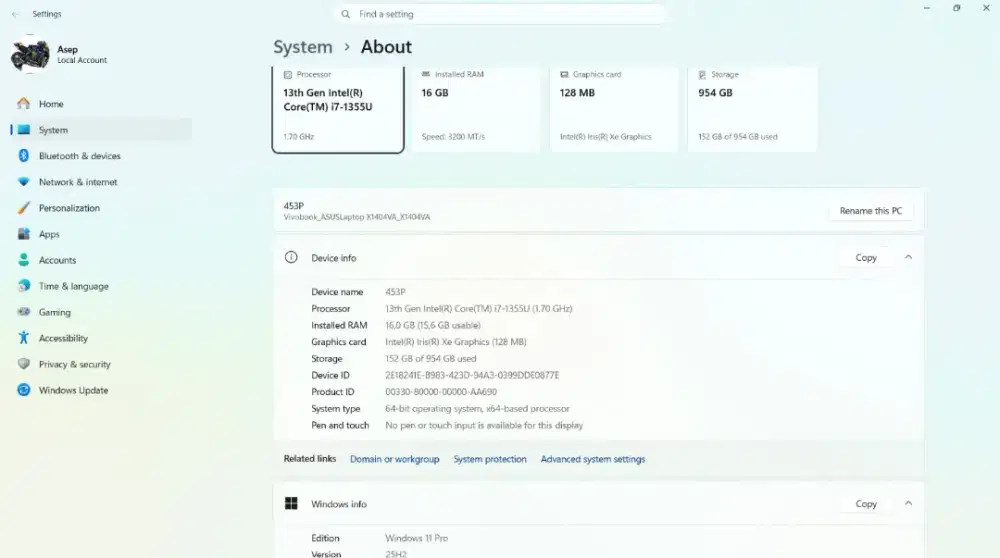Copy the Windows info details
Screen dimensions: 1000x558
[x=865, y=504]
